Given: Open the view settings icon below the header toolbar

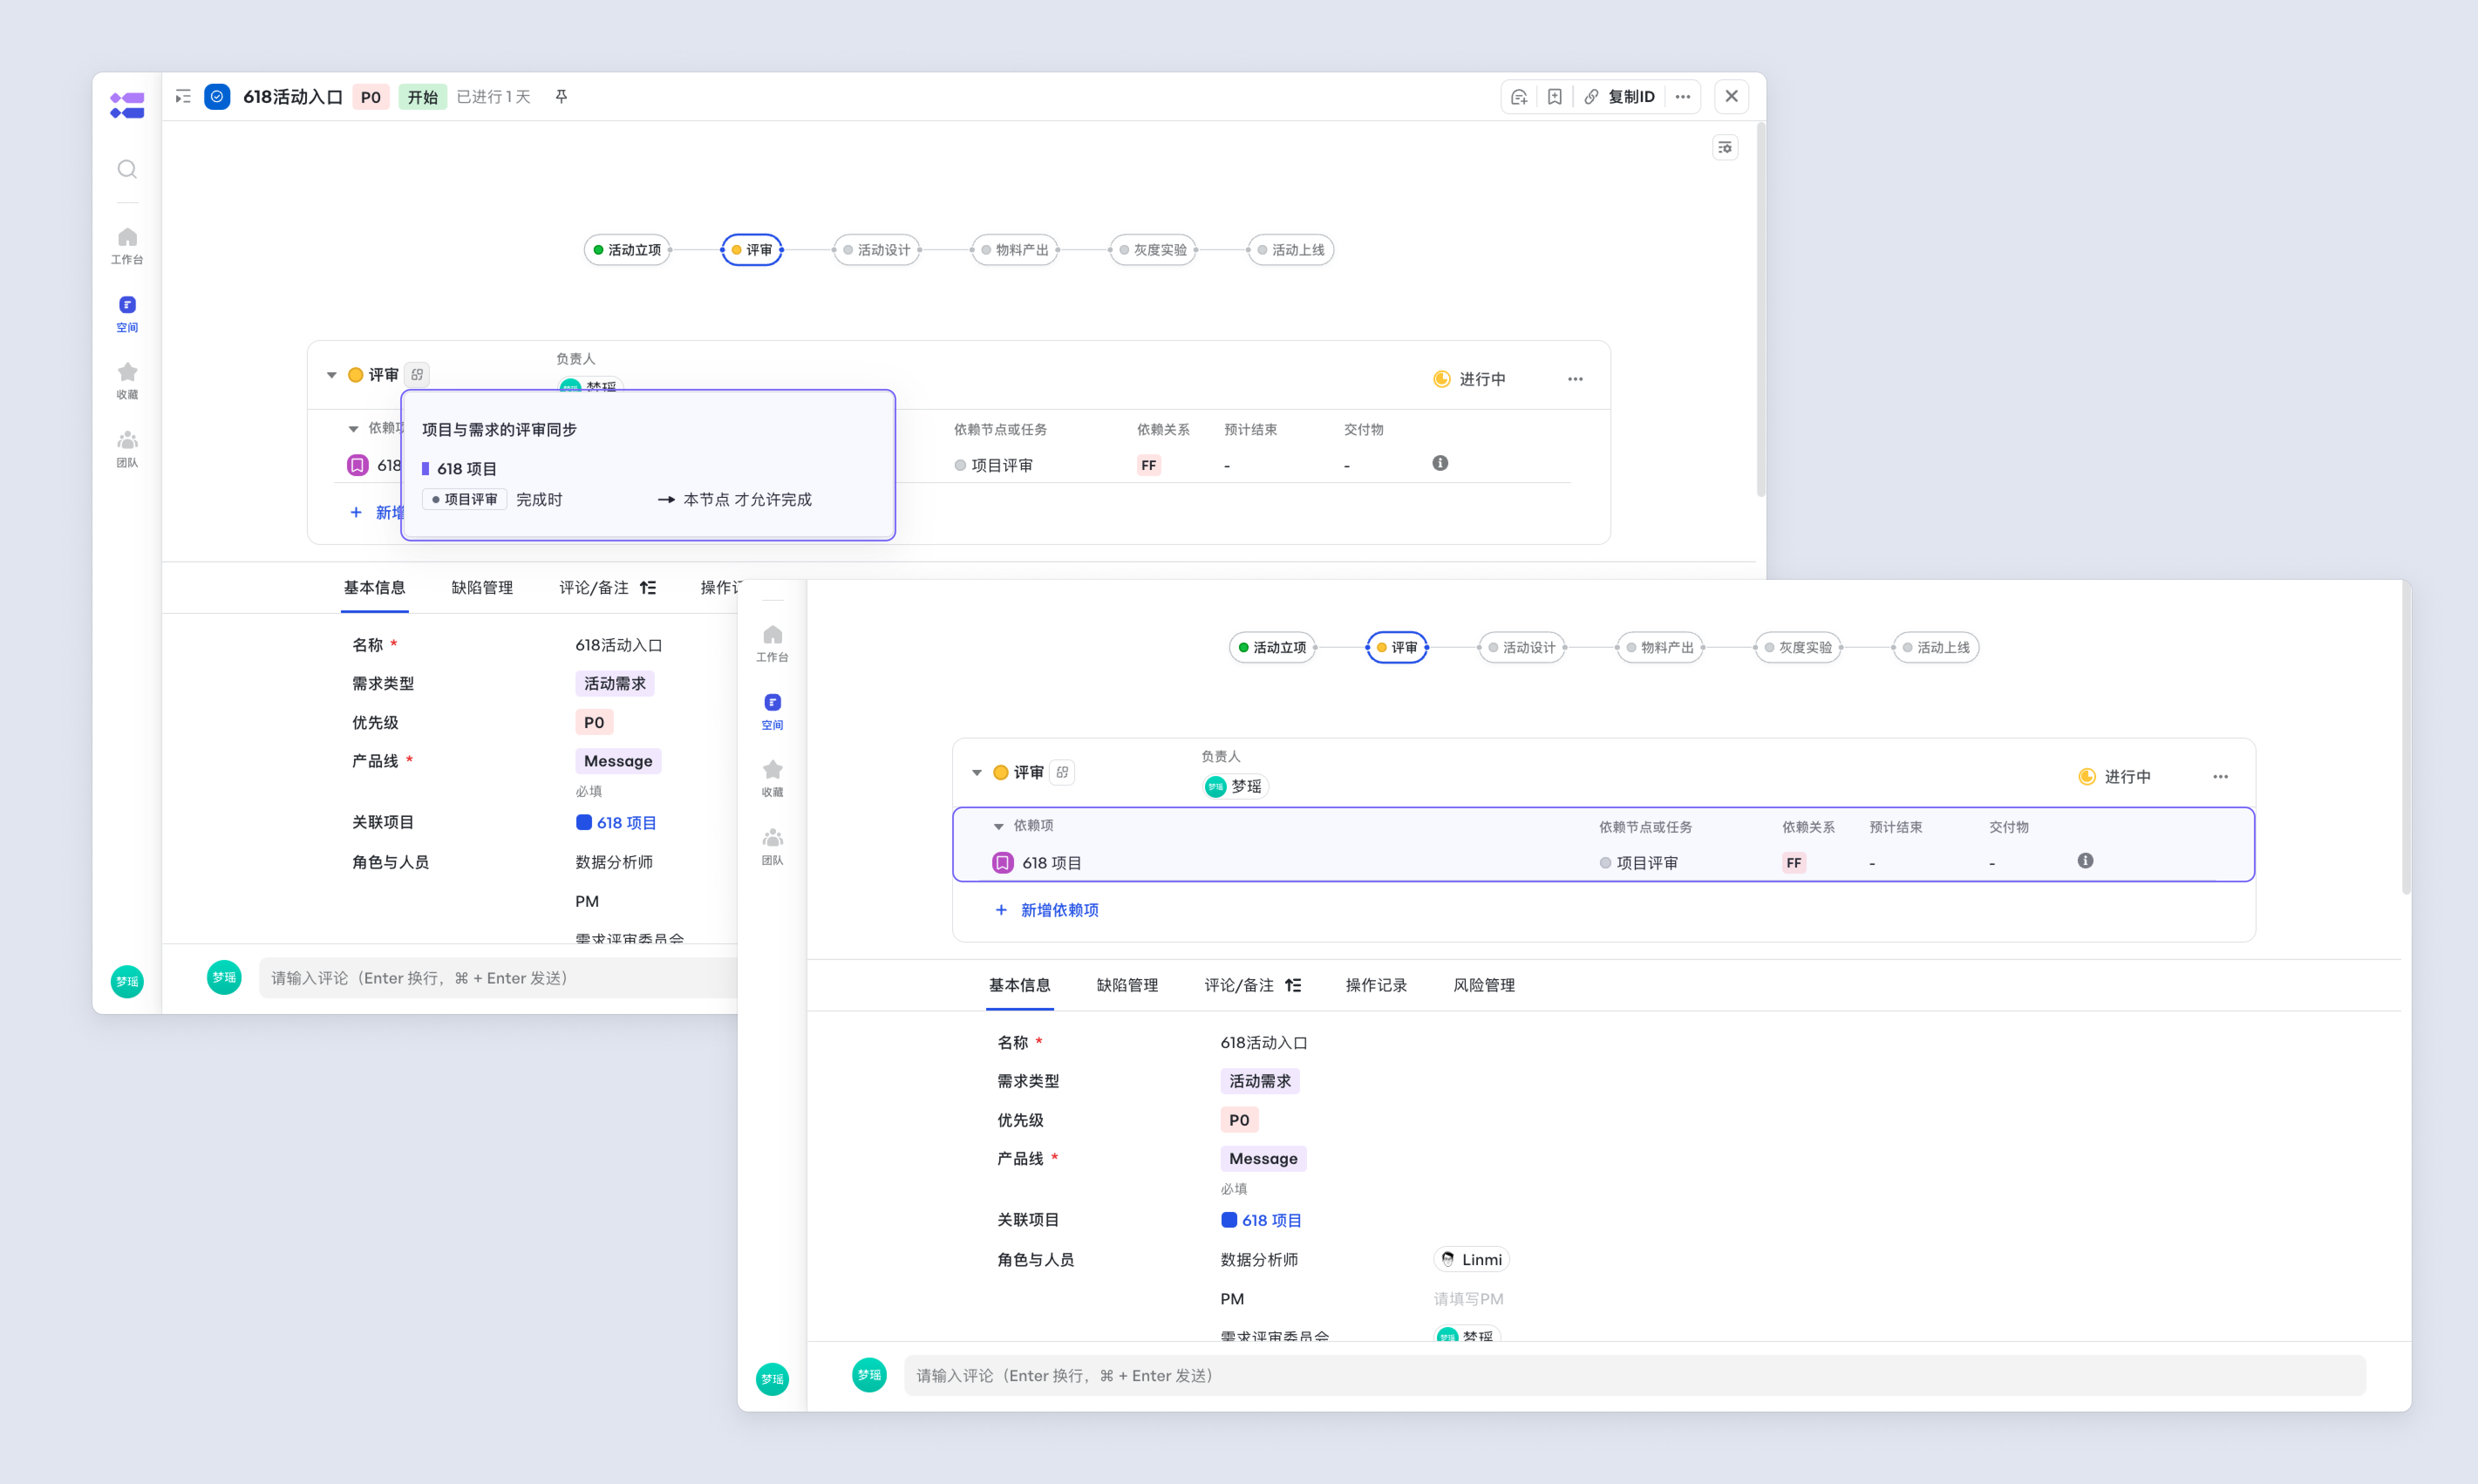Looking at the screenshot, I should pos(1725,148).
